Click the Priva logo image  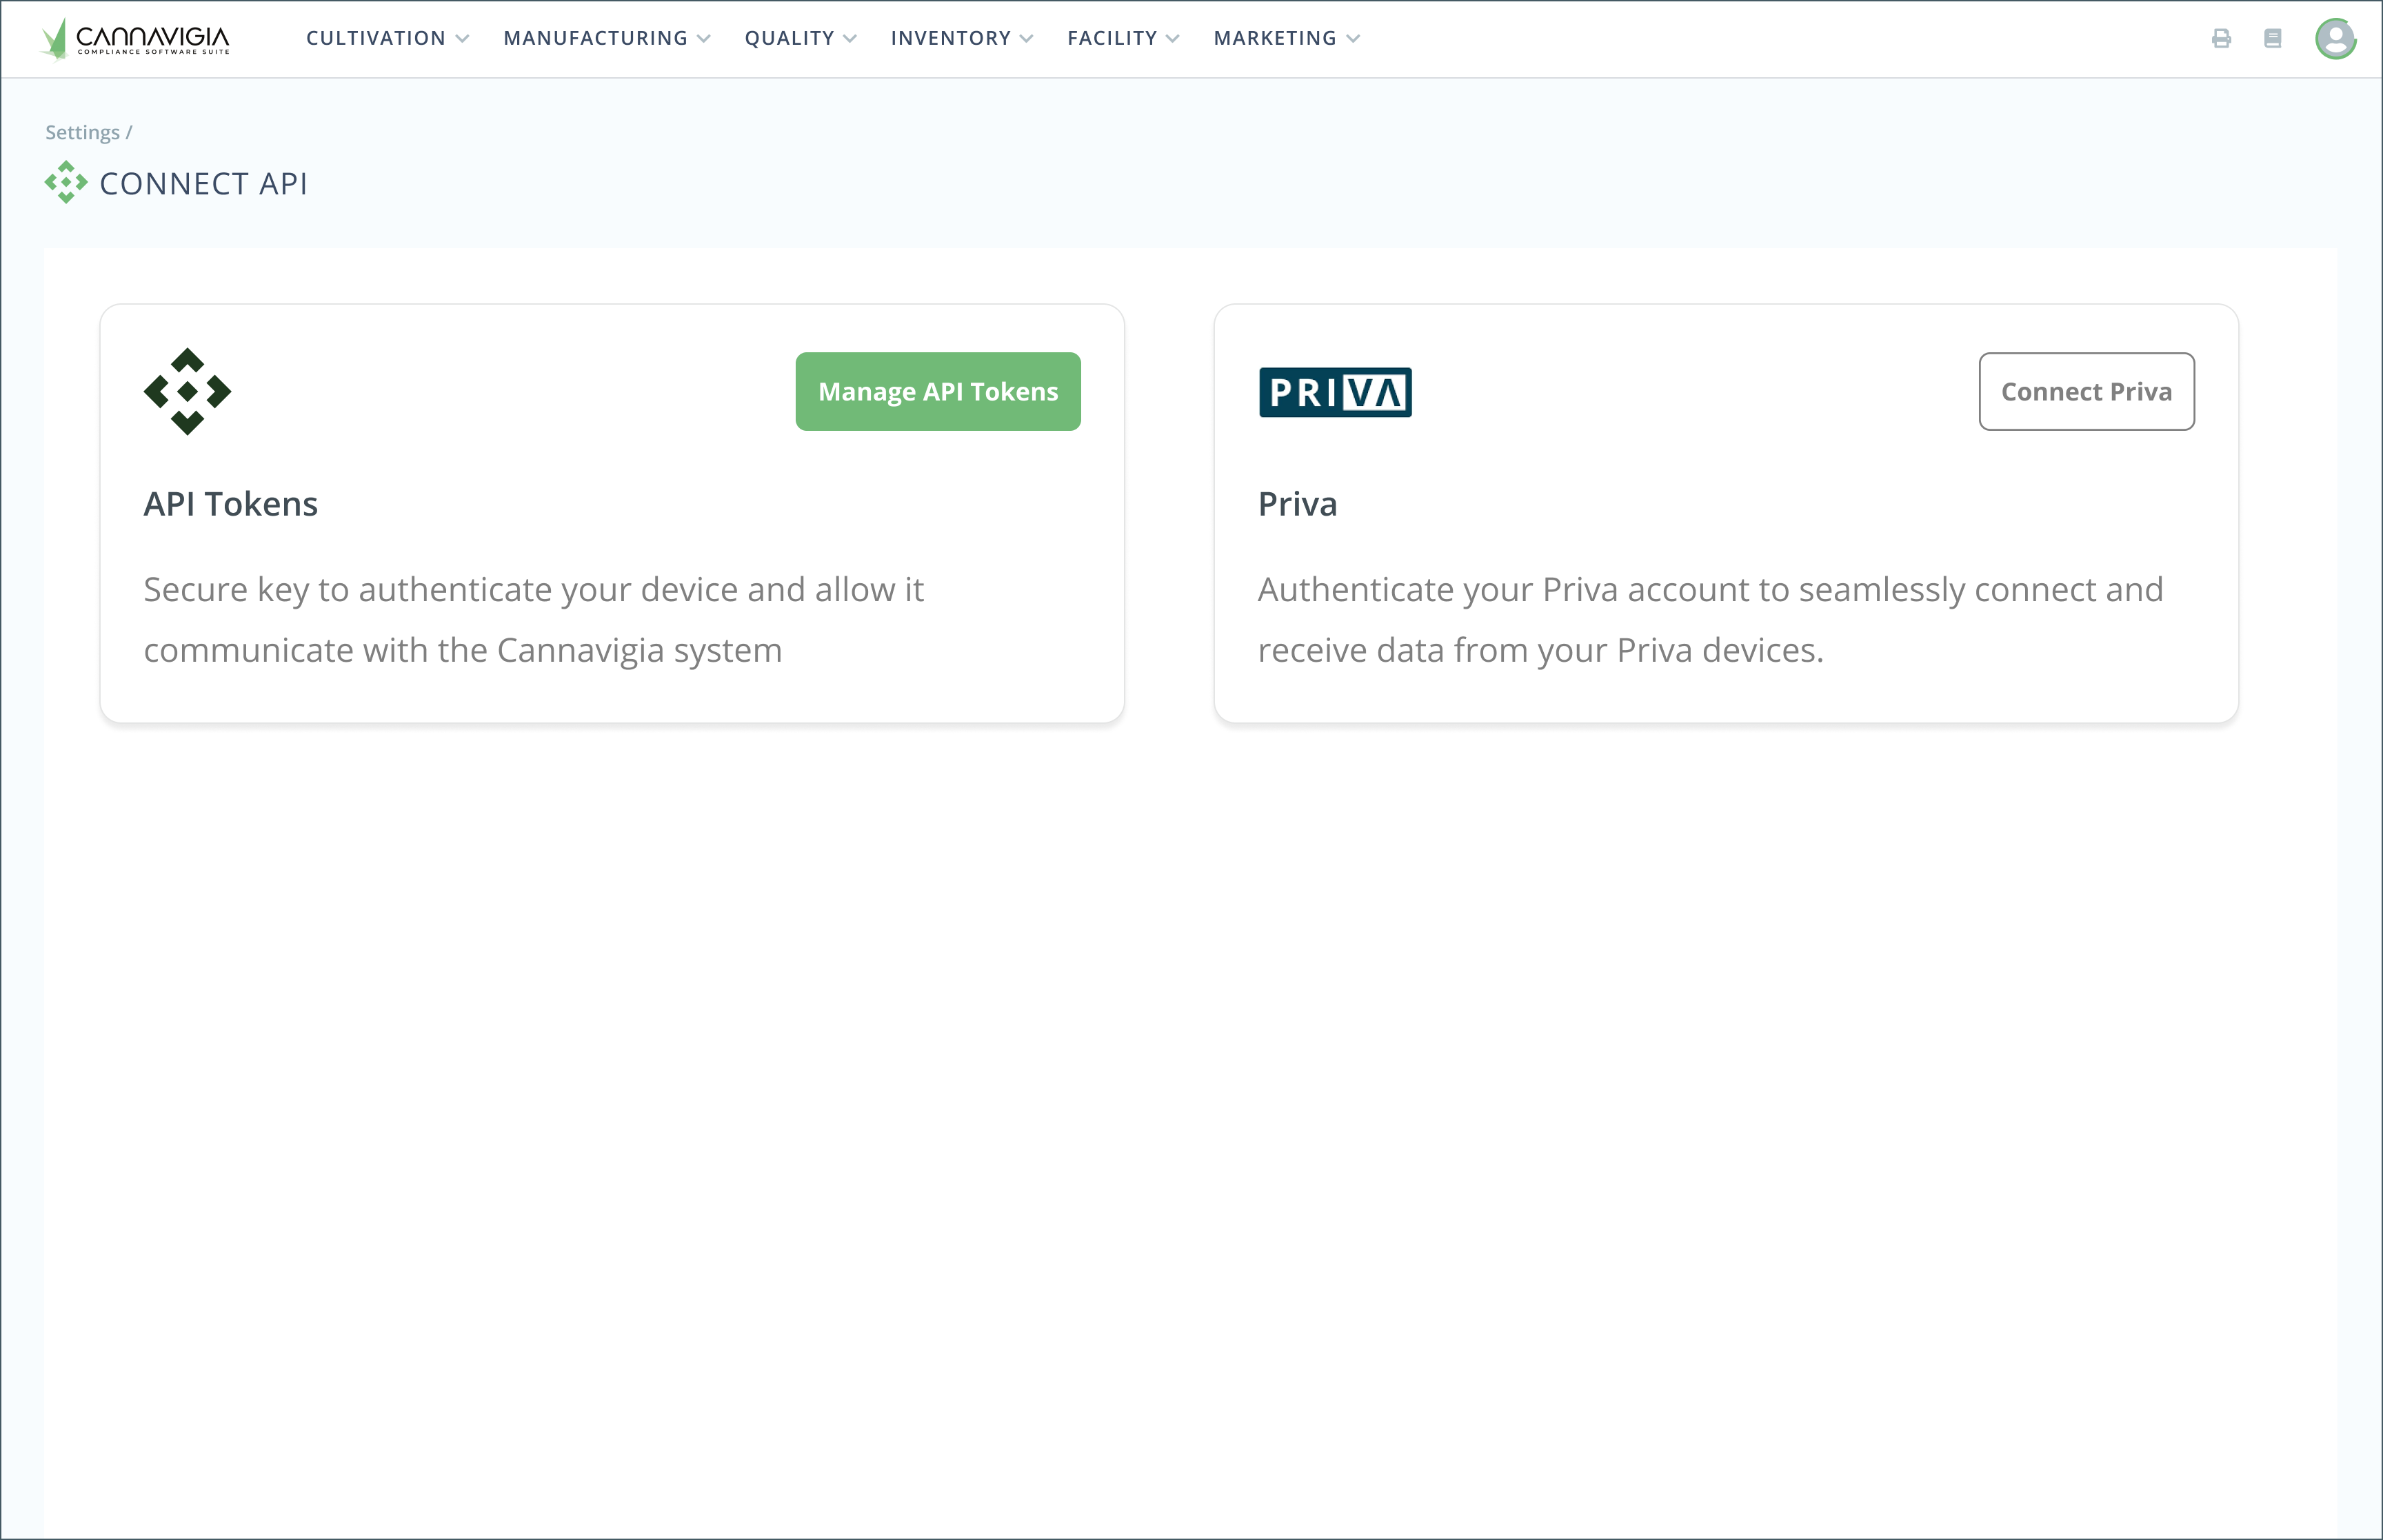click(x=1335, y=392)
